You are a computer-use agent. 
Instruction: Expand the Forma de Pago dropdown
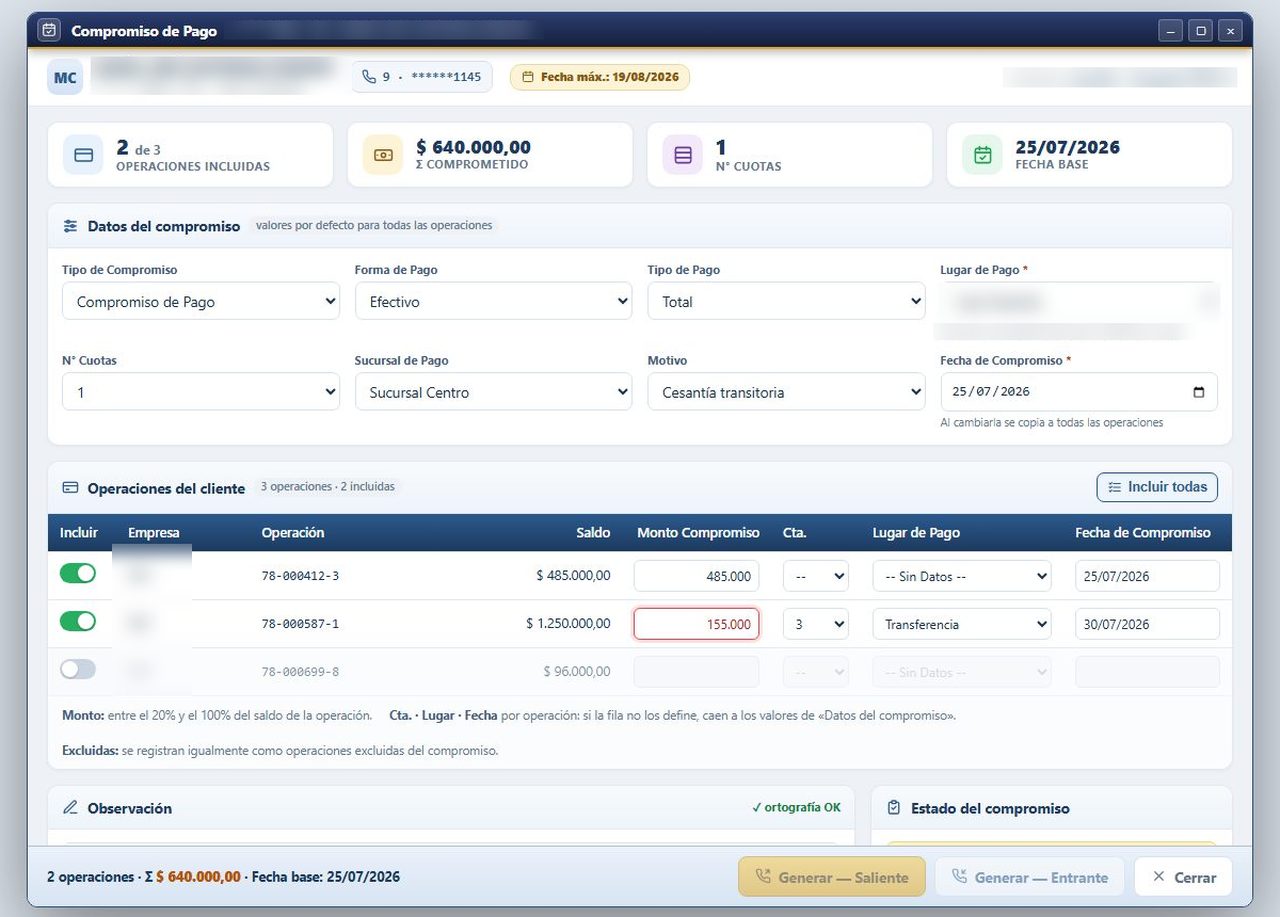(x=493, y=301)
